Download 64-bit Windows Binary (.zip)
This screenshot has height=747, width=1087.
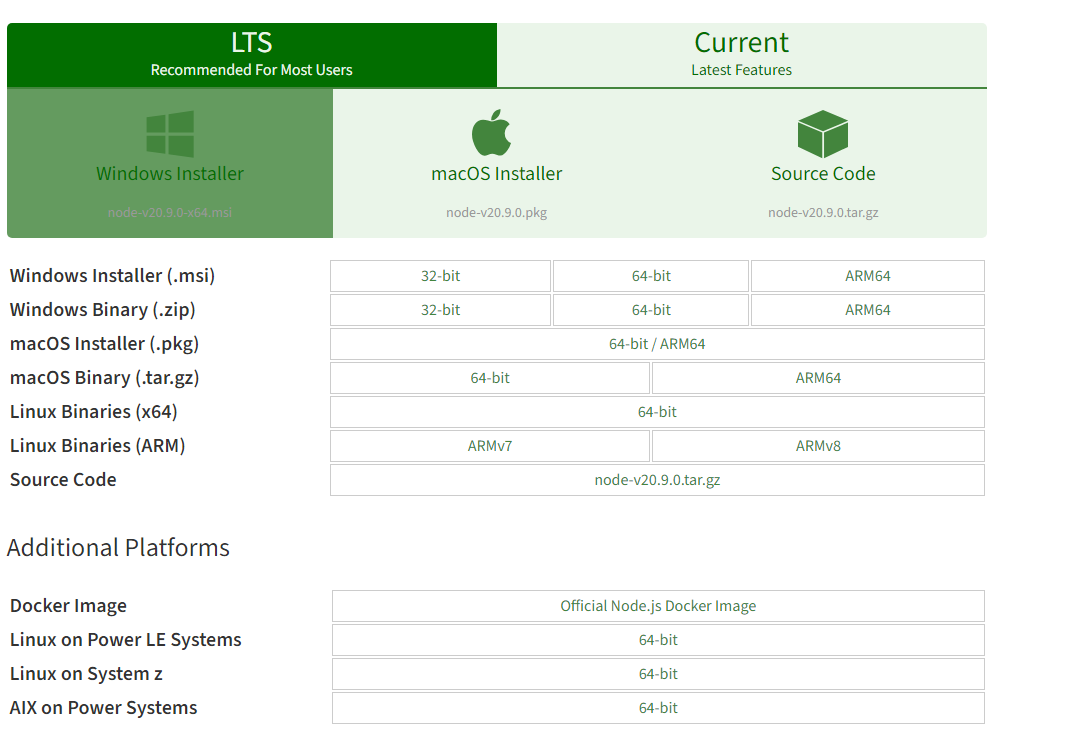point(651,310)
